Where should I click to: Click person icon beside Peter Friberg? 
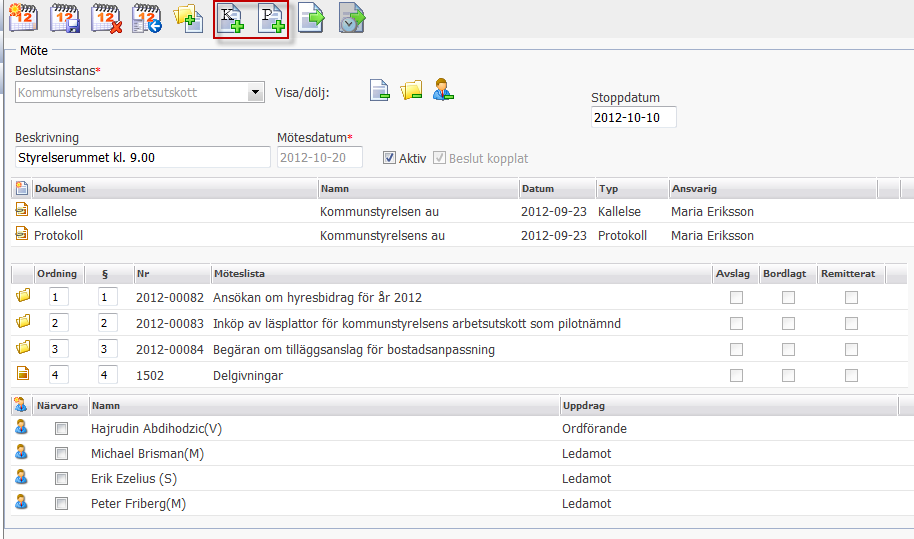tap(21, 502)
